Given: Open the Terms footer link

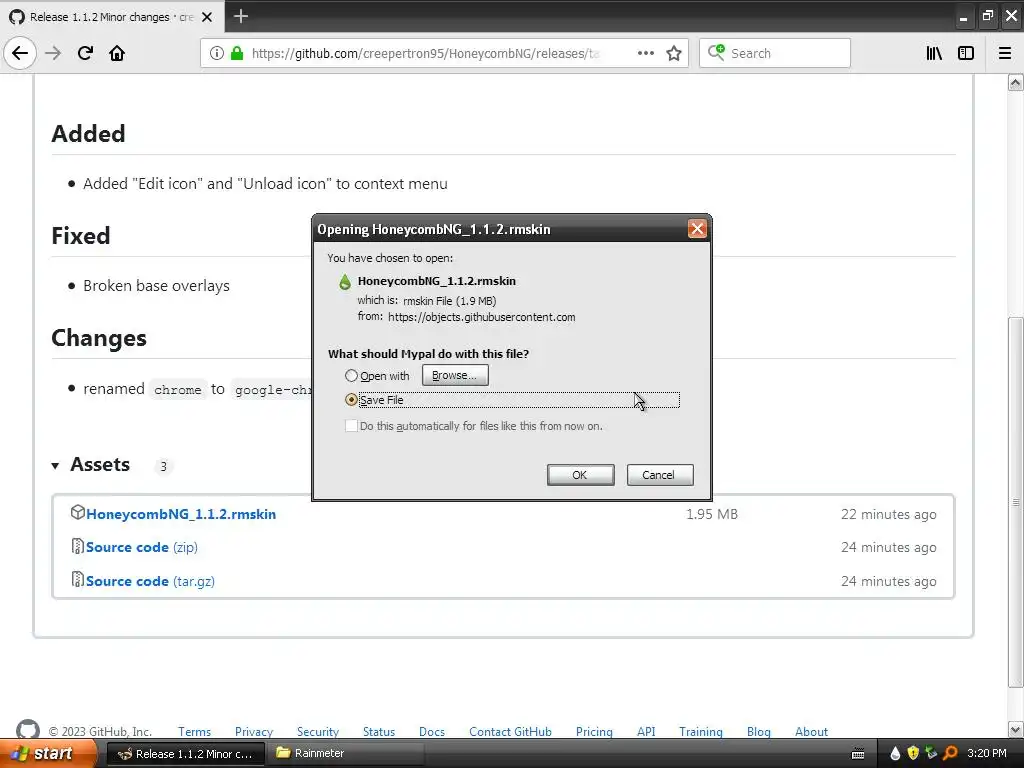Looking at the screenshot, I should tap(195, 731).
